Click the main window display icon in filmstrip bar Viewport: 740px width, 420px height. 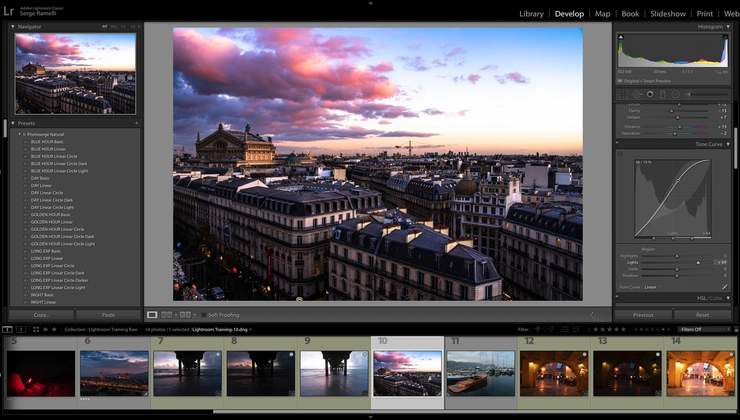click(7, 329)
